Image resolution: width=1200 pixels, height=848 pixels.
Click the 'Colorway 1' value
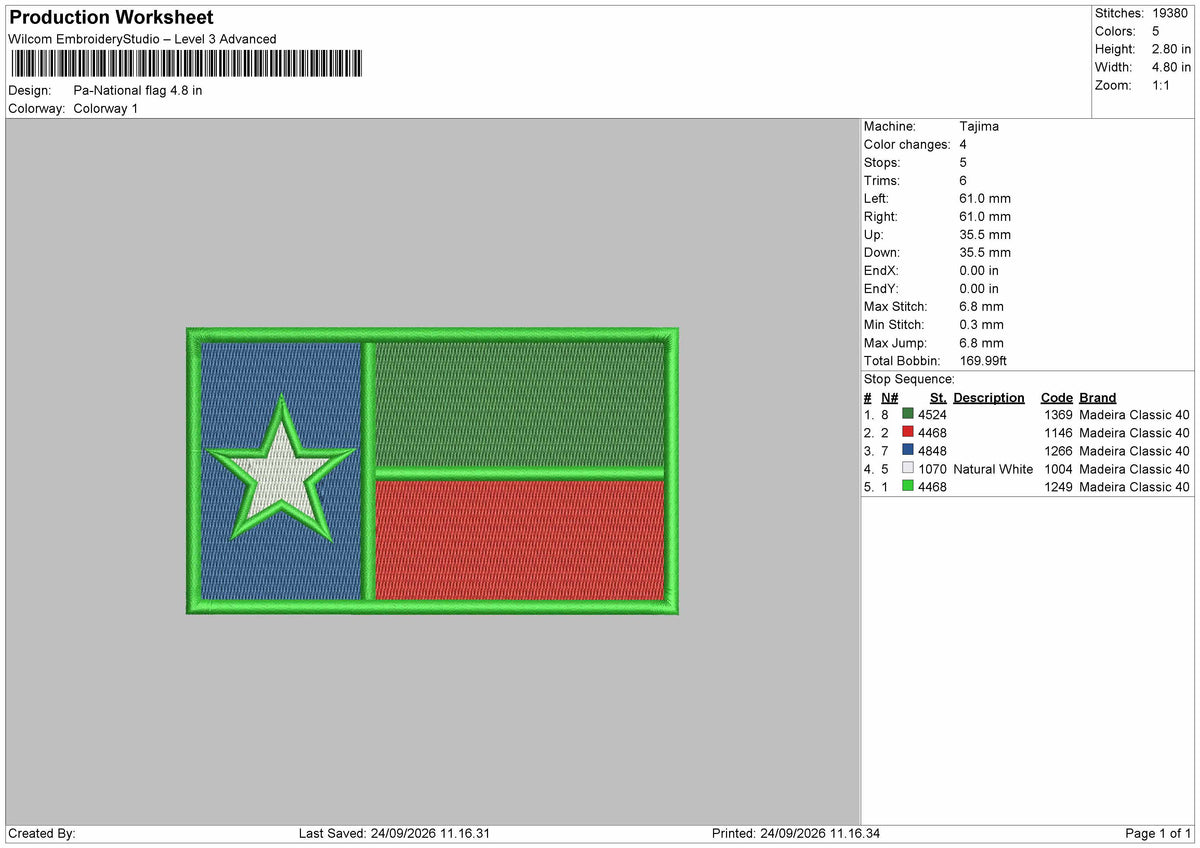[106, 108]
